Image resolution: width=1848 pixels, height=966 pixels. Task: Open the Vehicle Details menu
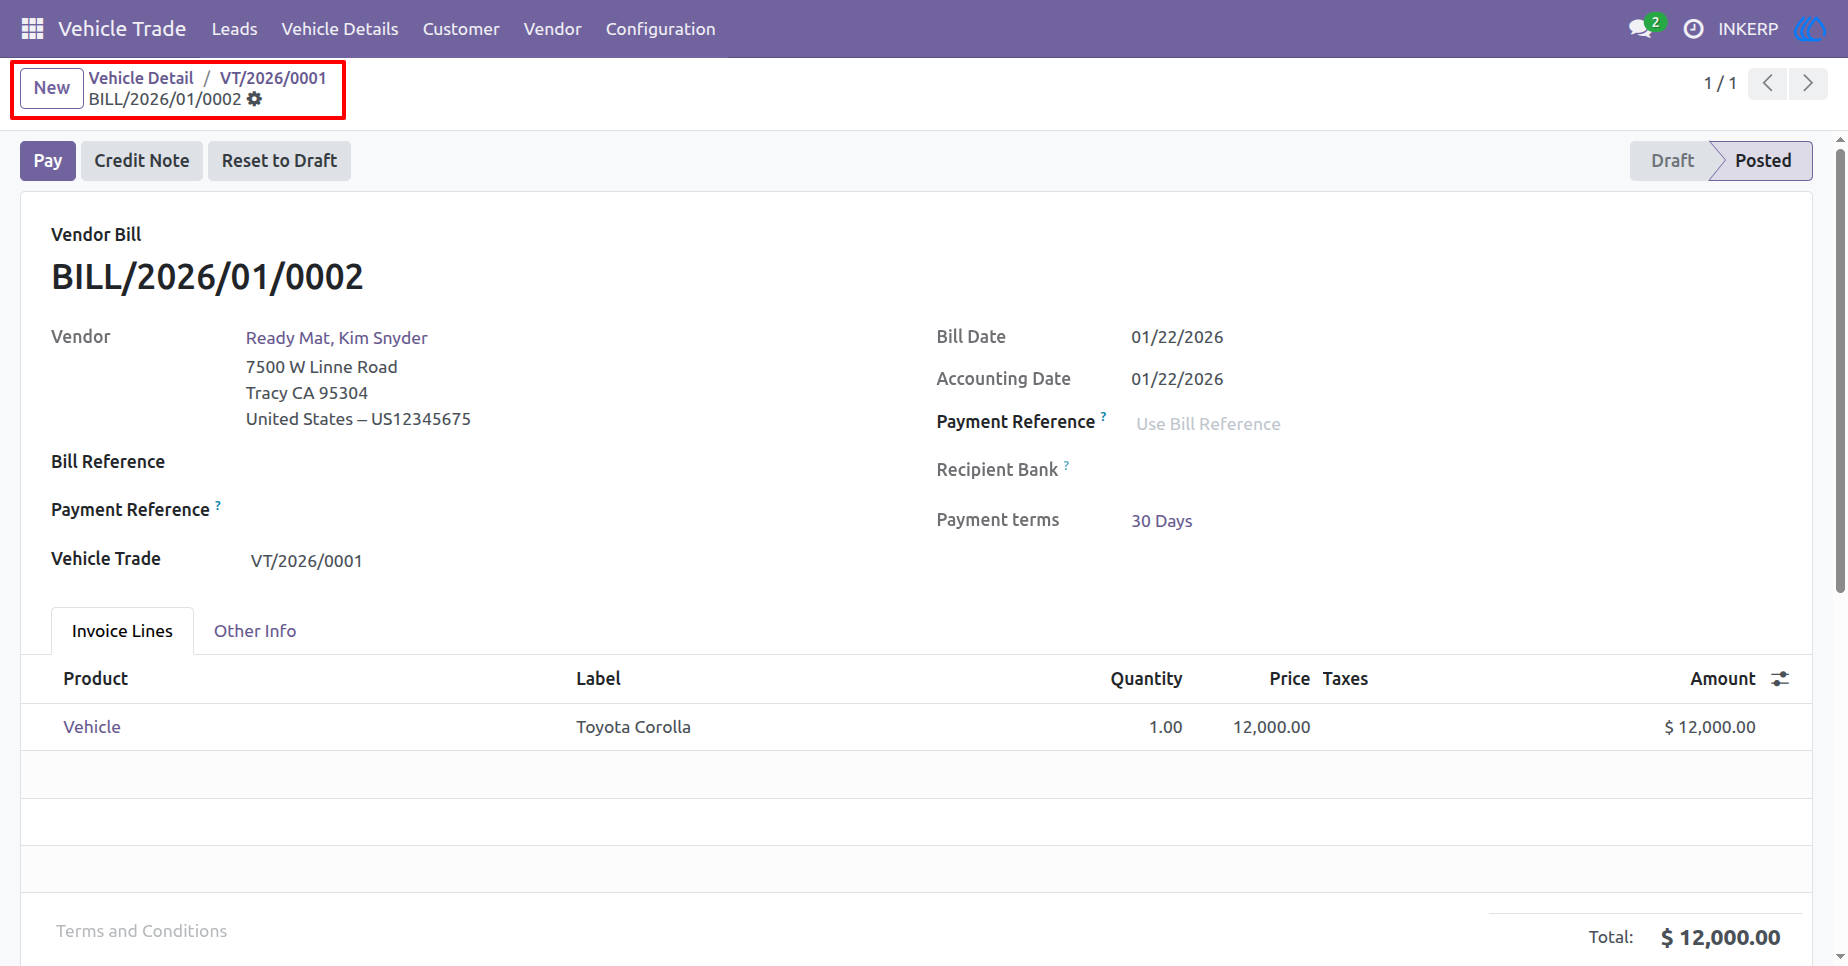coord(340,29)
